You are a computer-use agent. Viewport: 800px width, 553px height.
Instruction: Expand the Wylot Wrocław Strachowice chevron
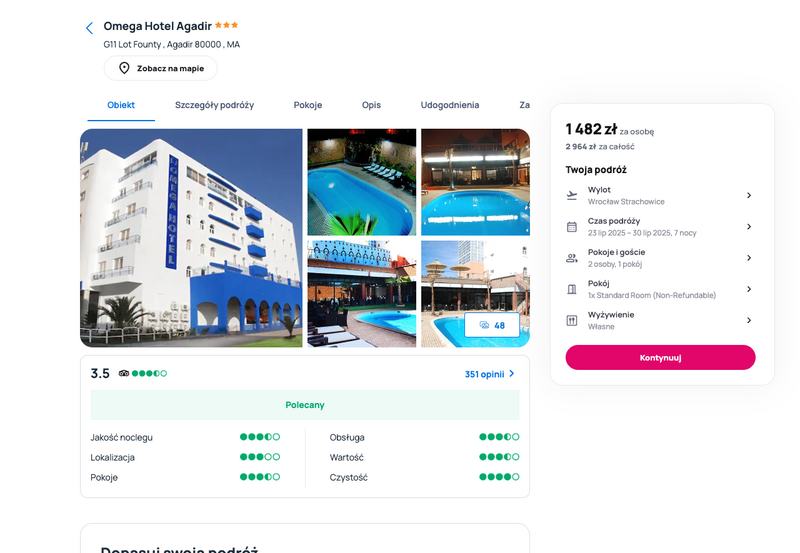pyautogui.click(x=749, y=195)
